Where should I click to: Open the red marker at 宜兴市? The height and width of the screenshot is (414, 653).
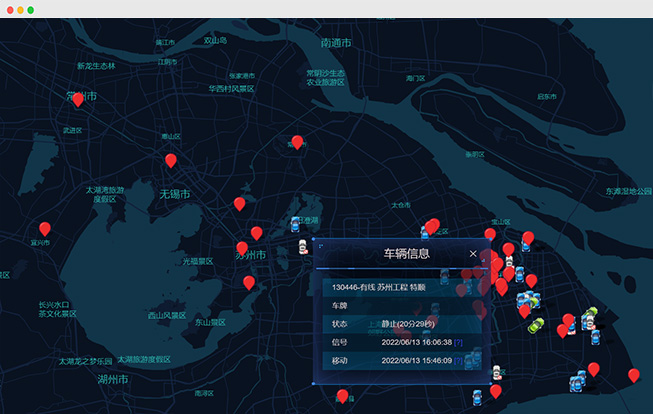coord(45,229)
